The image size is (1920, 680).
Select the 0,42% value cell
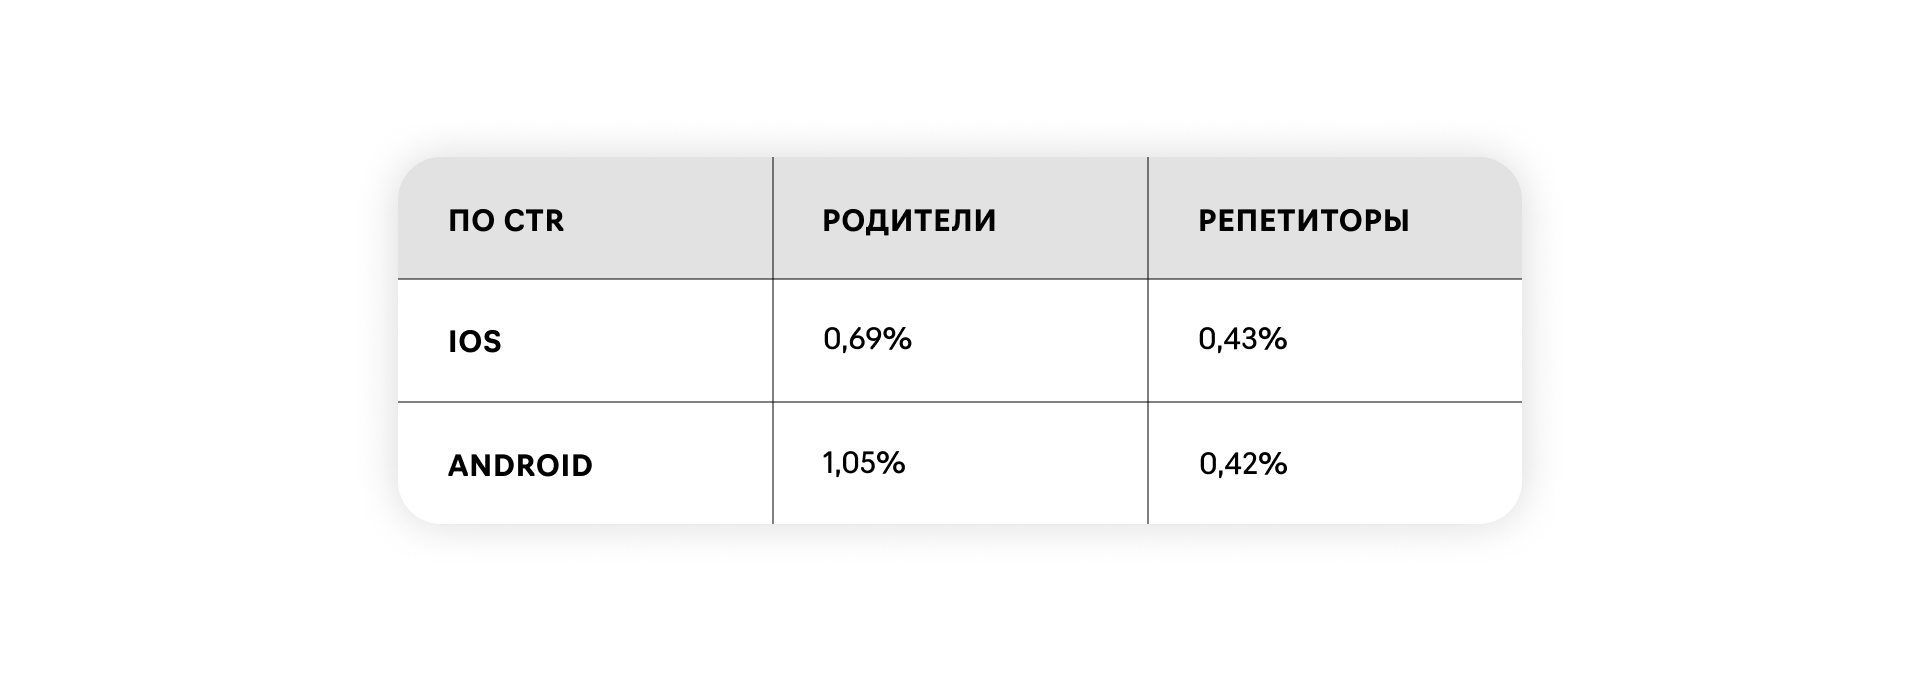[1242, 464]
